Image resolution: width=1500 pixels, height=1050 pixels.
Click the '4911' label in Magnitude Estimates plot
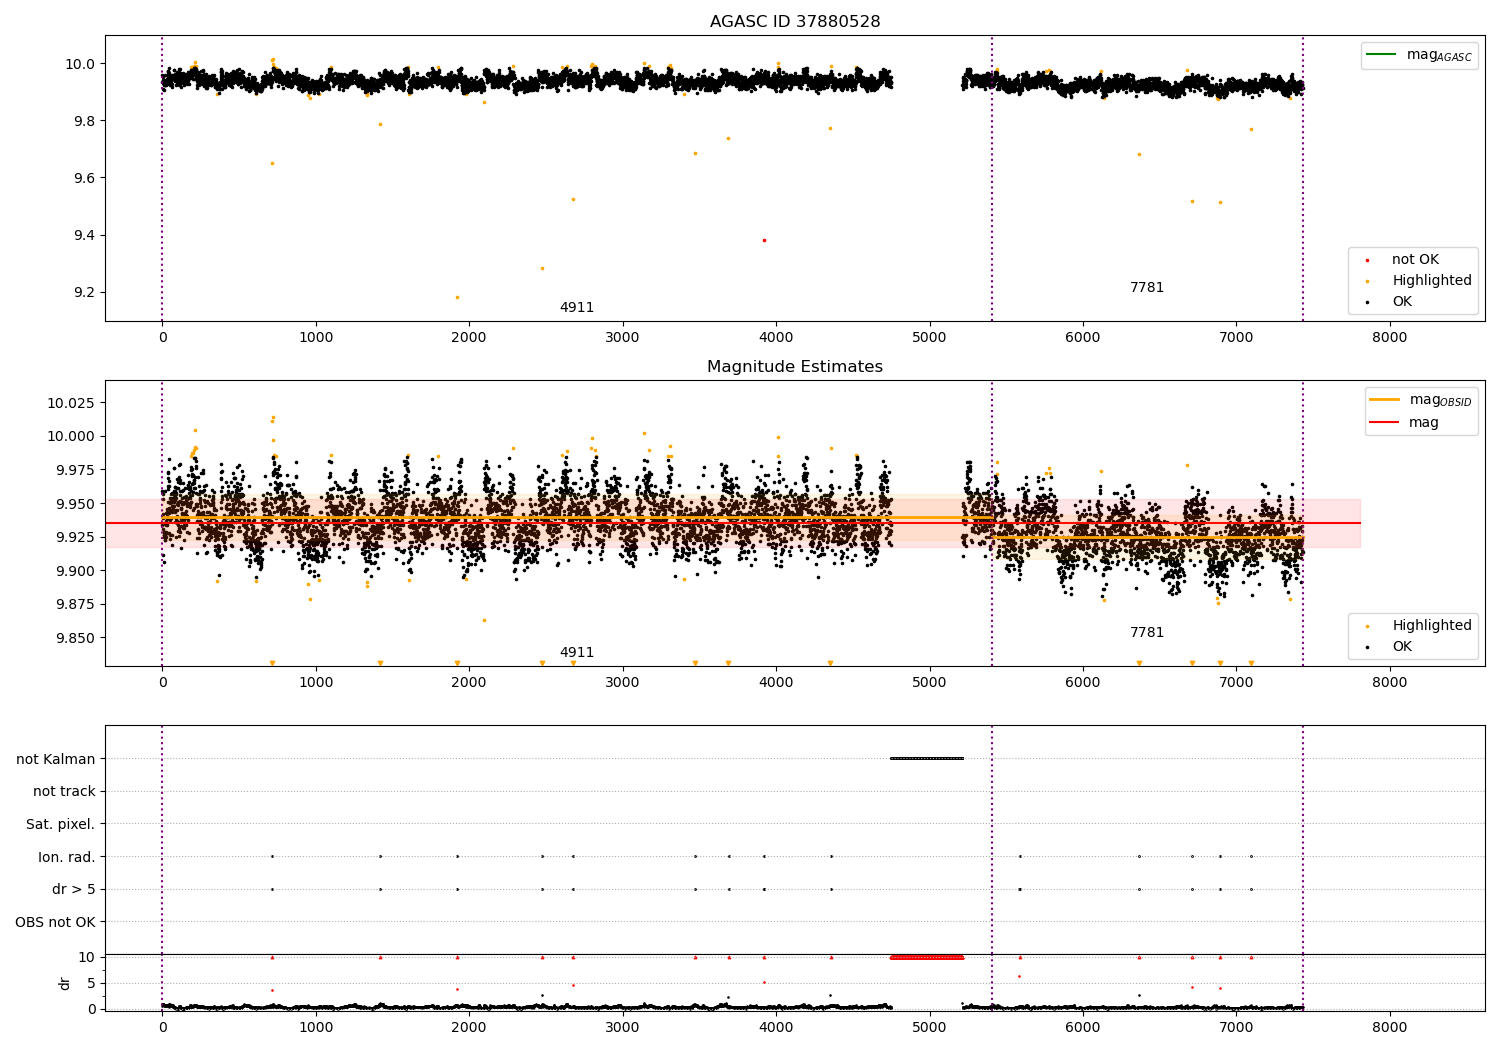coord(577,653)
